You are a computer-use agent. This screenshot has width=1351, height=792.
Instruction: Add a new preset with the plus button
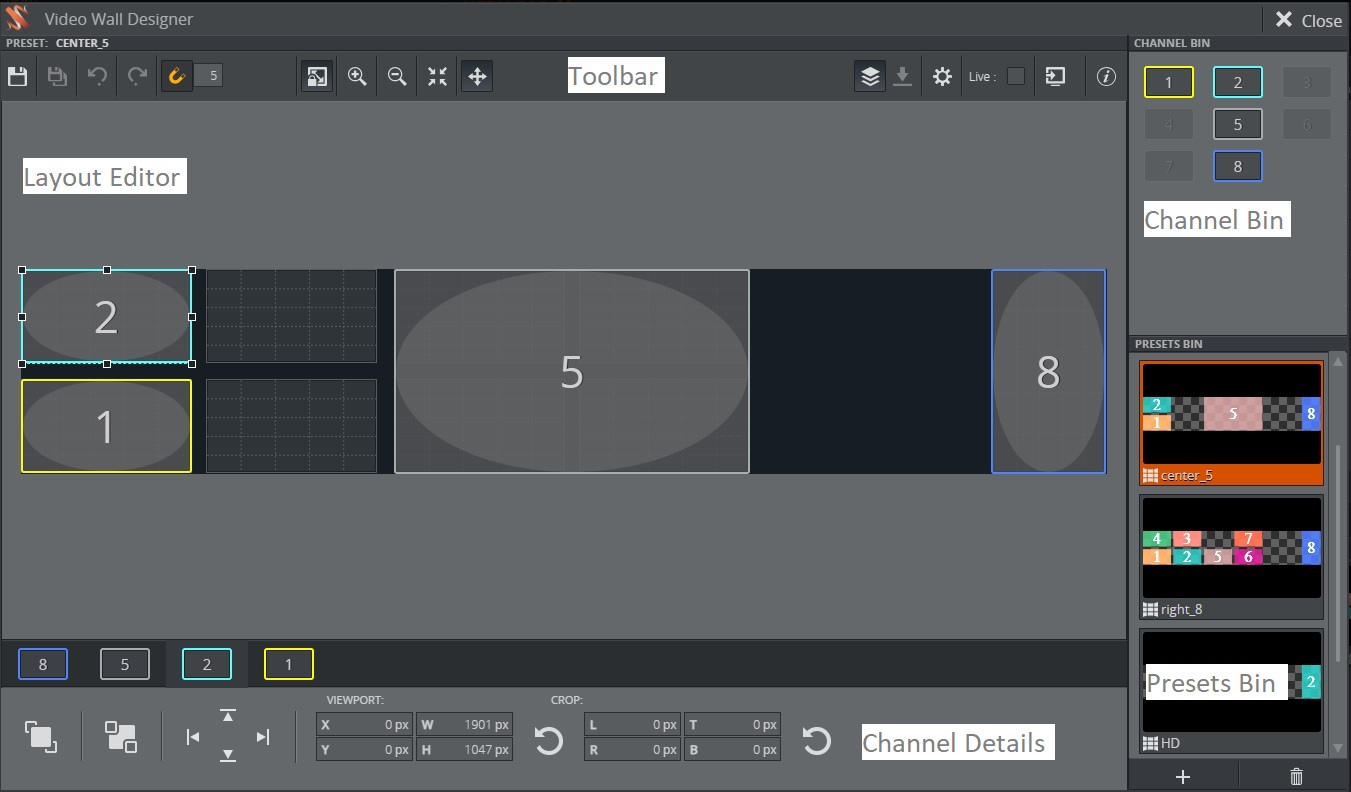point(1183,776)
